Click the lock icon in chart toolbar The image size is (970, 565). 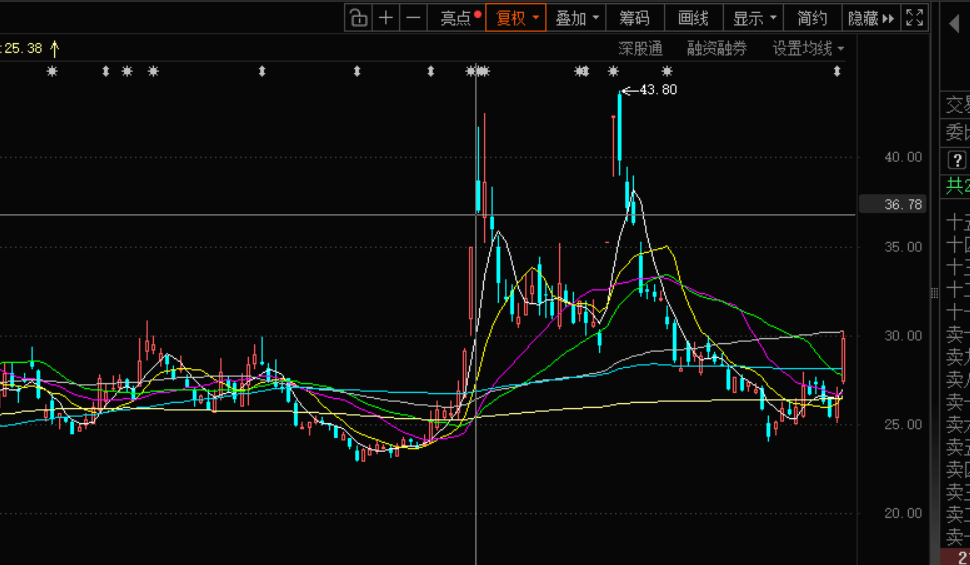point(359,18)
